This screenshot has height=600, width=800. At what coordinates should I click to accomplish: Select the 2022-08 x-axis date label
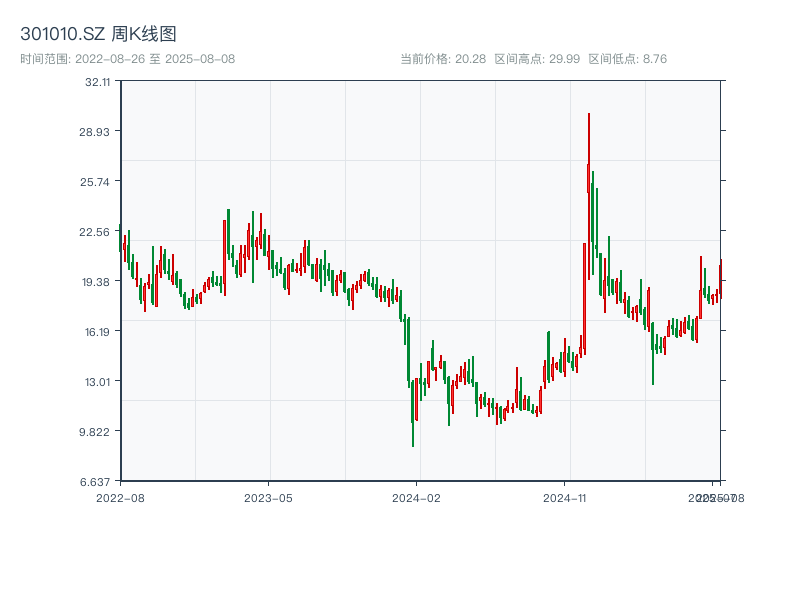click(121, 497)
